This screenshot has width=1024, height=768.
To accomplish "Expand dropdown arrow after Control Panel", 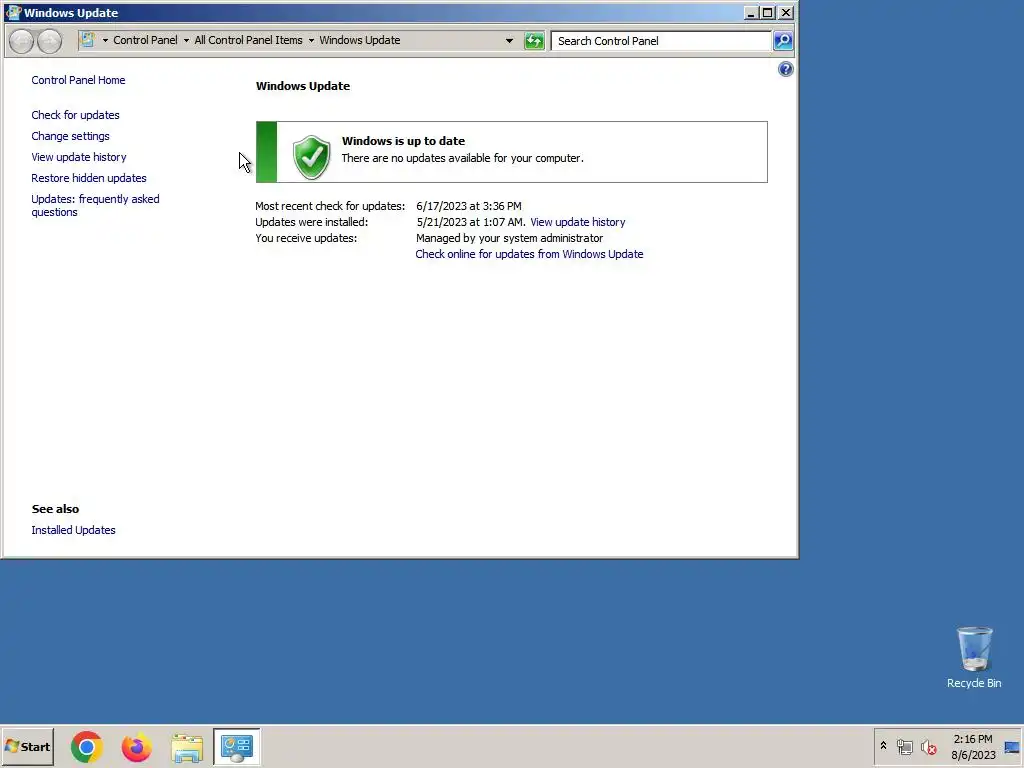I will coord(186,40).
